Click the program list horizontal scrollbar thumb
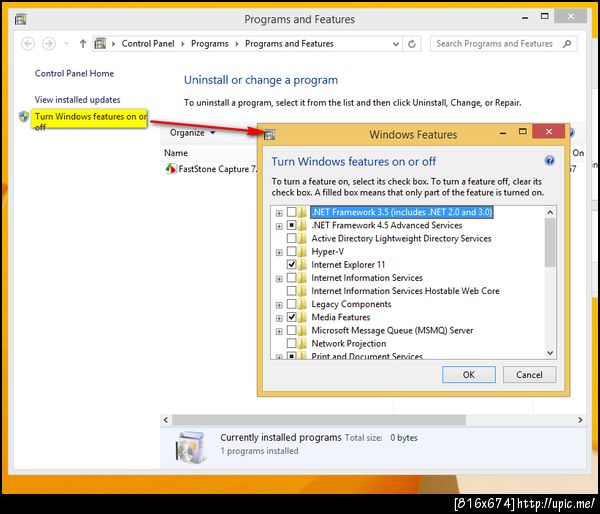Image resolution: width=600 pixels, height=514 pixels. (319, 420)
